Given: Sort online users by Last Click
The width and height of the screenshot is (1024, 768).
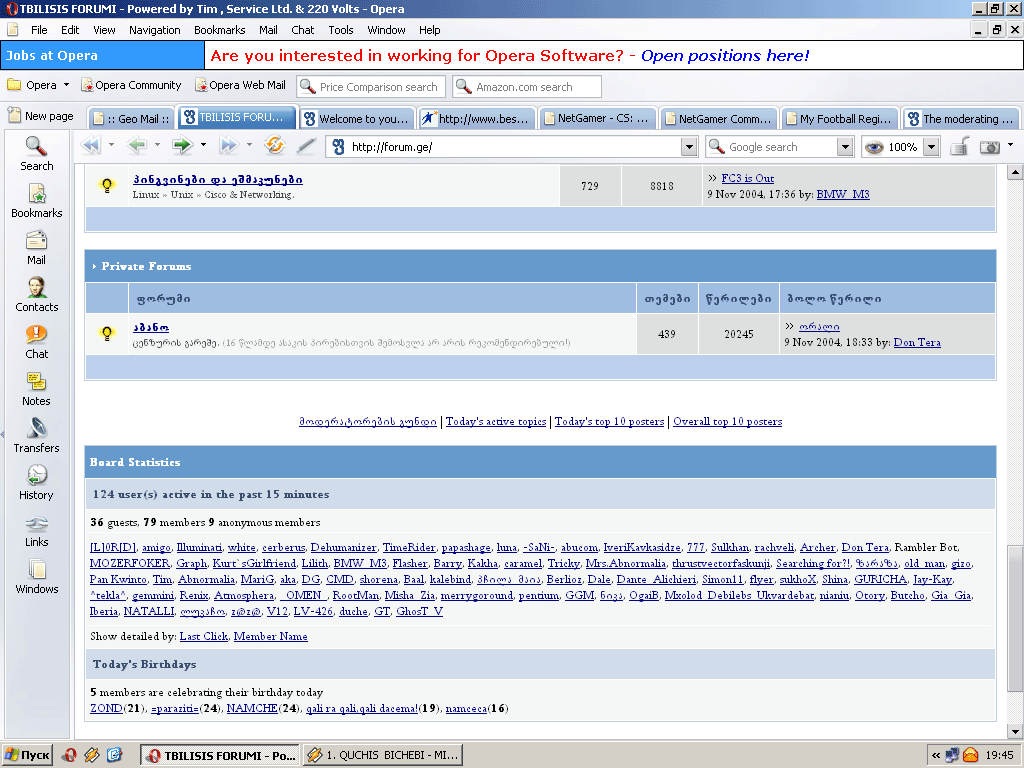Looking at the screenshot, I should 204,636.
